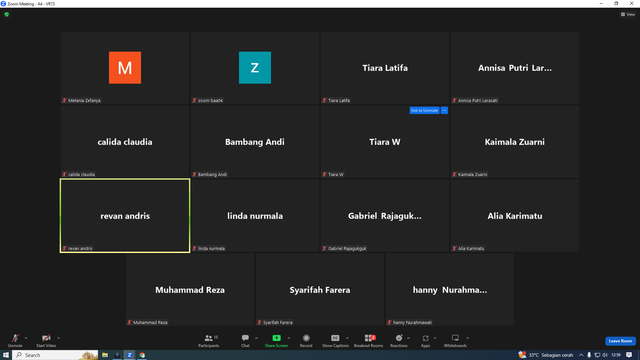Click the system tray network icon
Image resolution: width=640 pixels, height=360 pixels.
597,355
